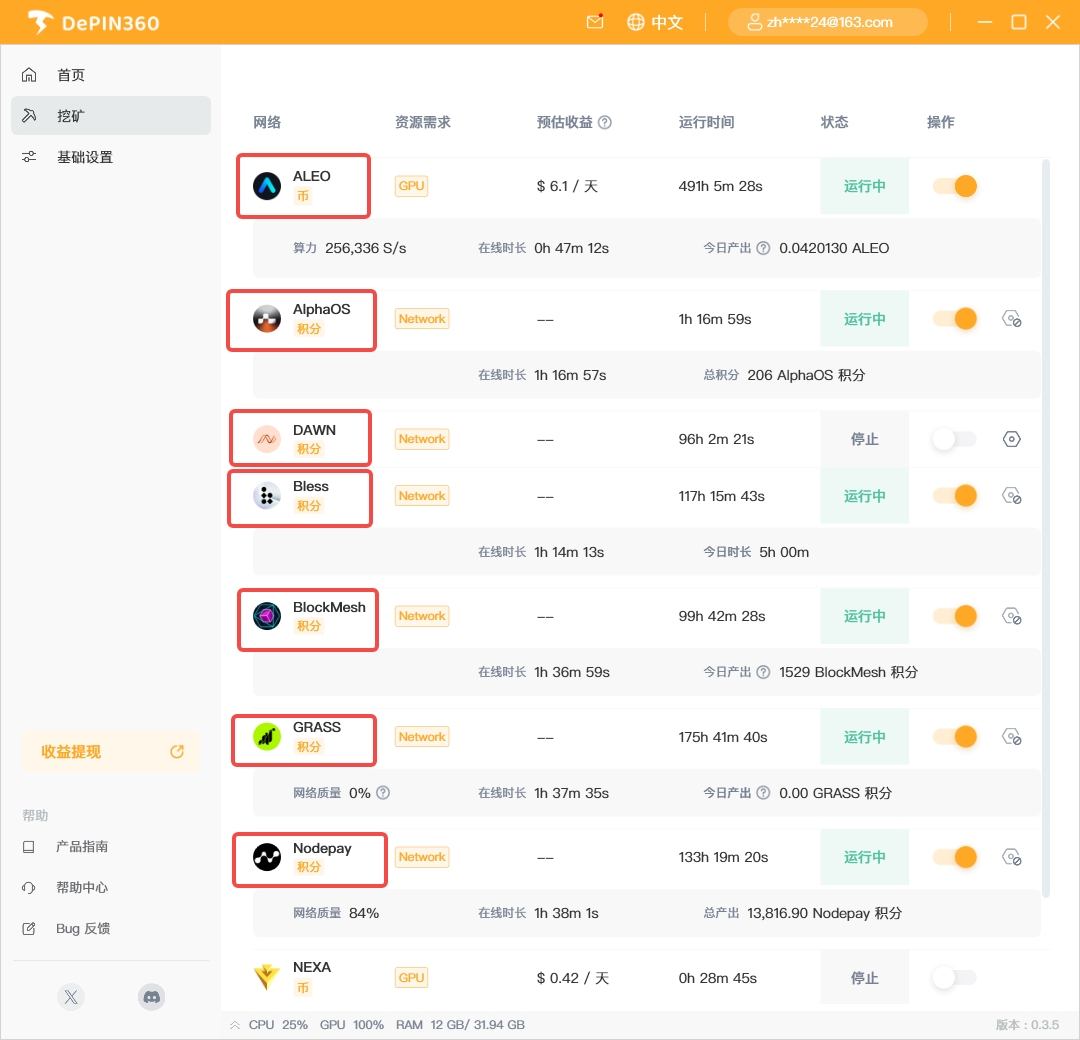The height and width of the screenshot is (1040, 1080).
Task: Click 13,816.90 Nodepay 积分 value
Action: pos(824,913)
